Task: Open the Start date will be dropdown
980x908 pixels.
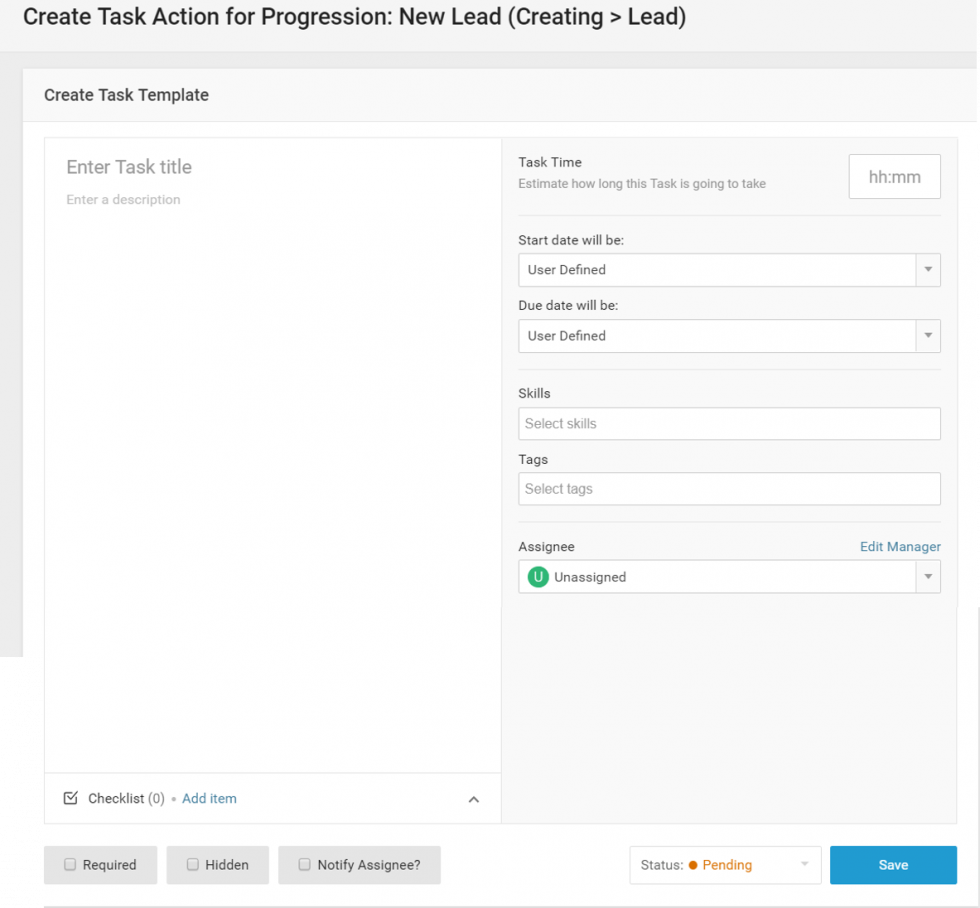Action: (729, 270)
